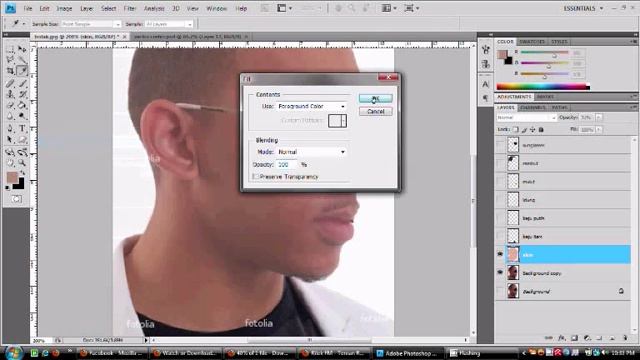Hide the Background copy layer
The width and height of the screenshot is (640, 360).
(x=500, y=272)
